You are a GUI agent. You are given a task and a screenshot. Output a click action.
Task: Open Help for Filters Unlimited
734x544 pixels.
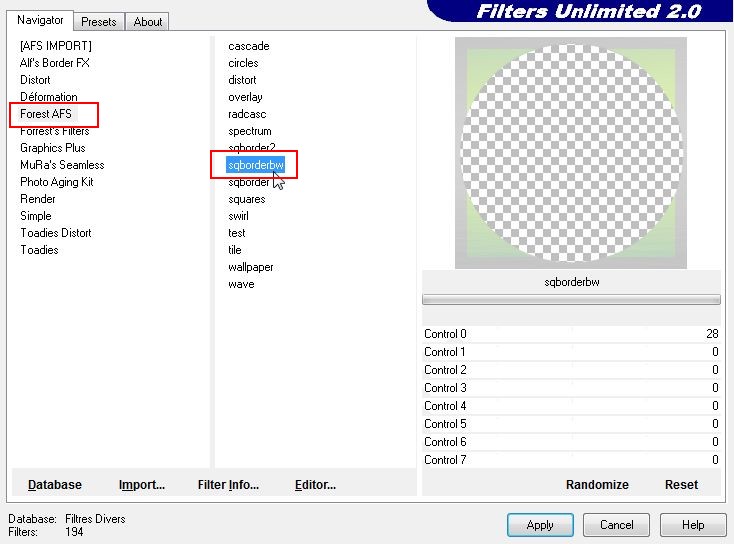tap(693, 525)
